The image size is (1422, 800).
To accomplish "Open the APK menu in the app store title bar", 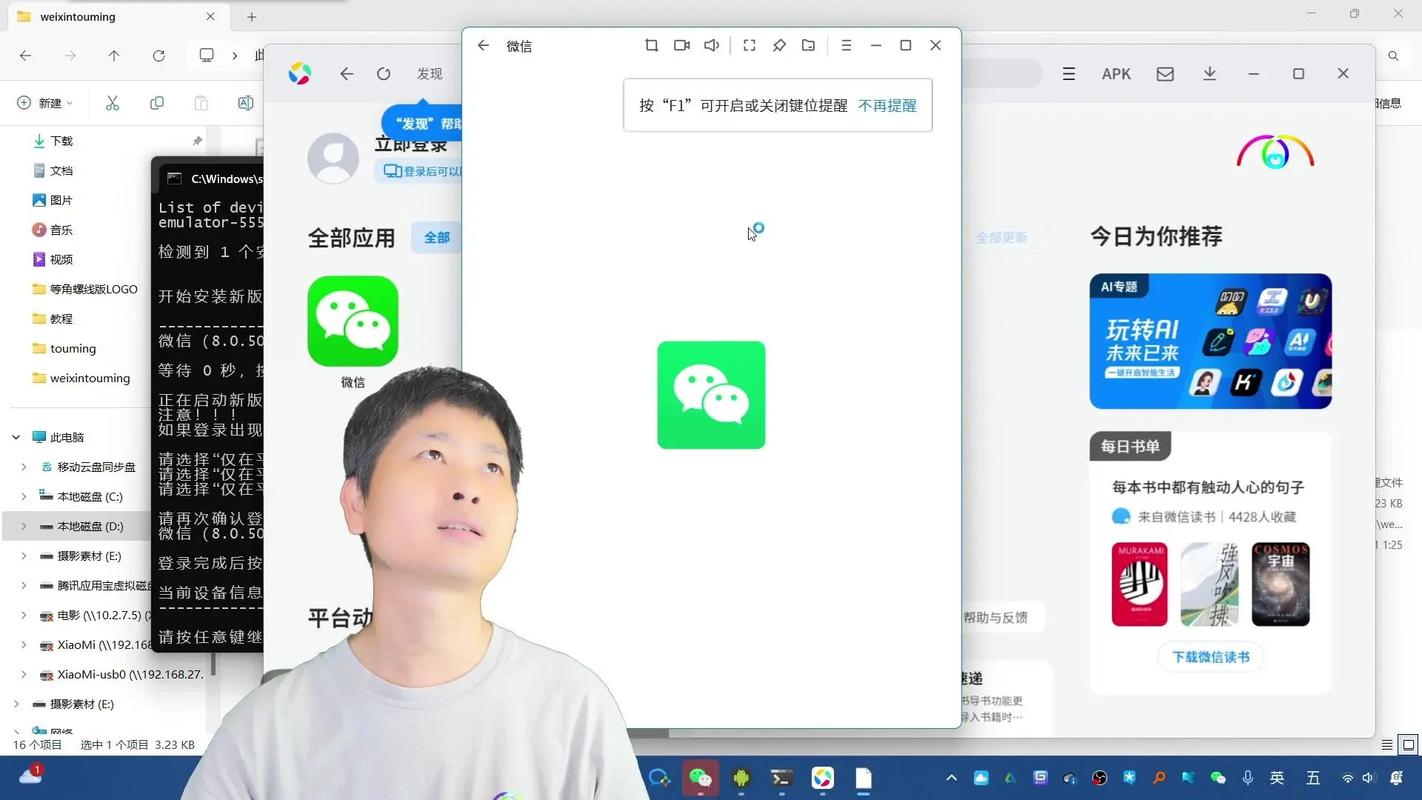I will 1117,74.
